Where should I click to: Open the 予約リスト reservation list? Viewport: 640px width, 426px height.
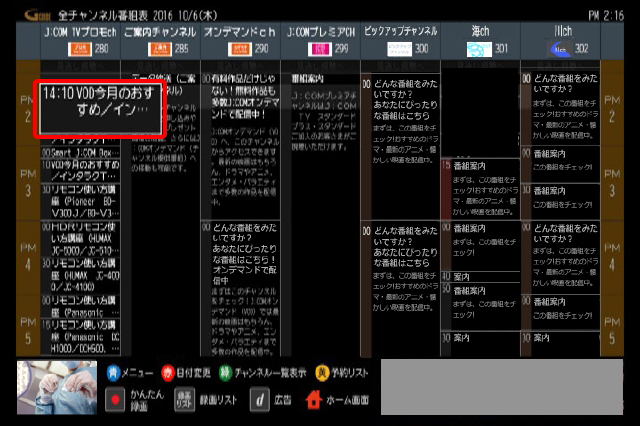pyautogui.click(x=350, y=373)
